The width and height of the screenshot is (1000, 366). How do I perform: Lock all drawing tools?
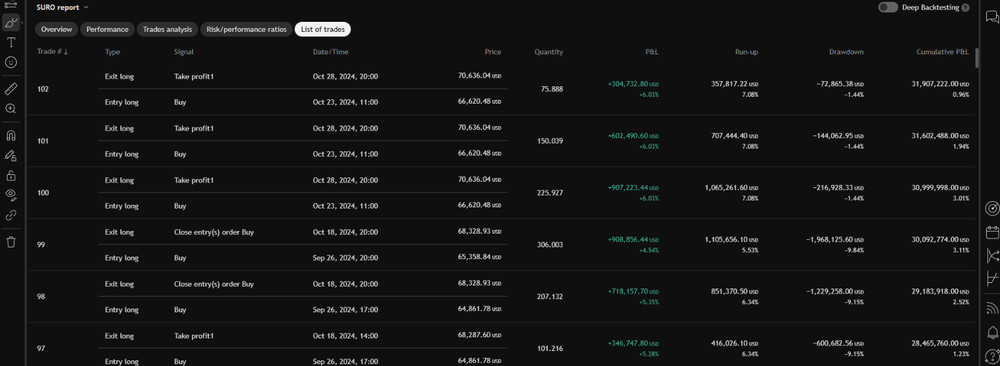click(10, 175)
